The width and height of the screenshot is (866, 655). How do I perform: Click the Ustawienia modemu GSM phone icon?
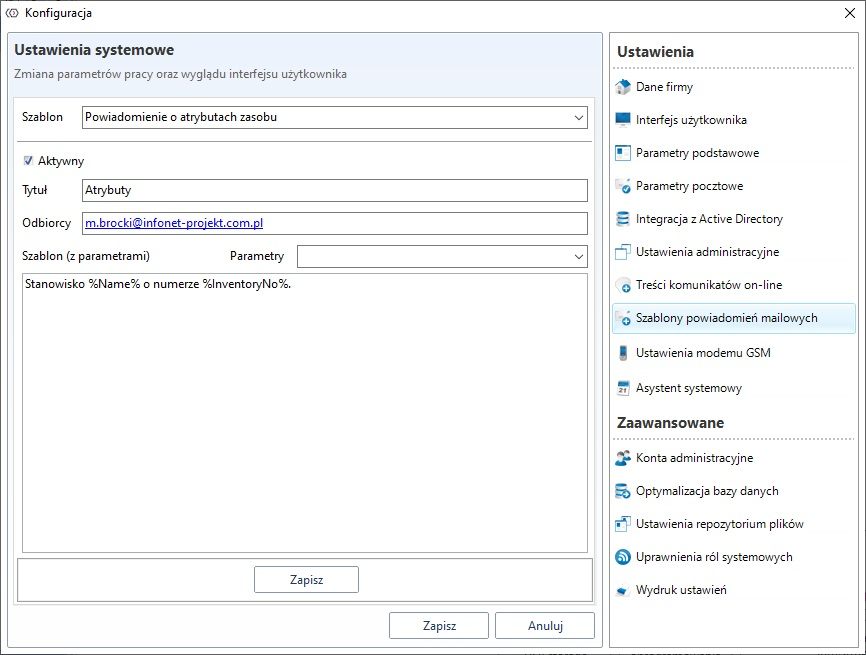[x=623, y=353]
